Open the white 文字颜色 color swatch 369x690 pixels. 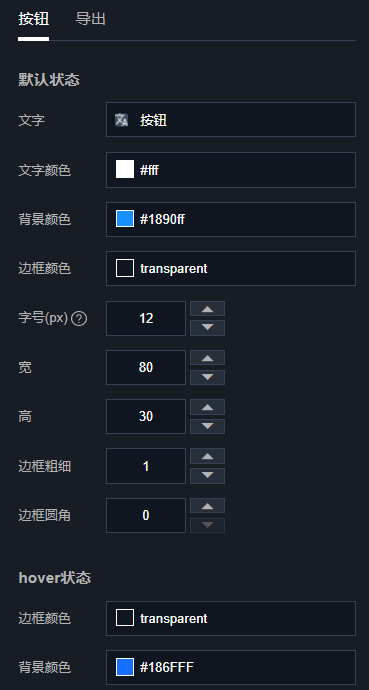point(125,169)
